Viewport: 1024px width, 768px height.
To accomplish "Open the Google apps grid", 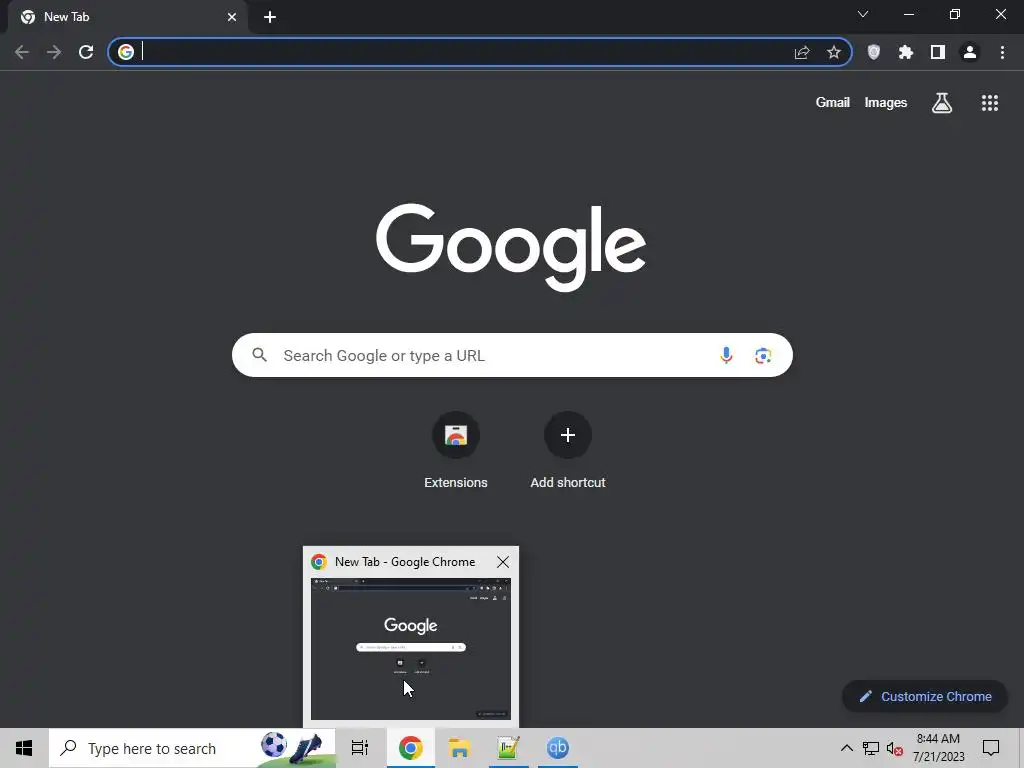I will (x=990, y=103).
